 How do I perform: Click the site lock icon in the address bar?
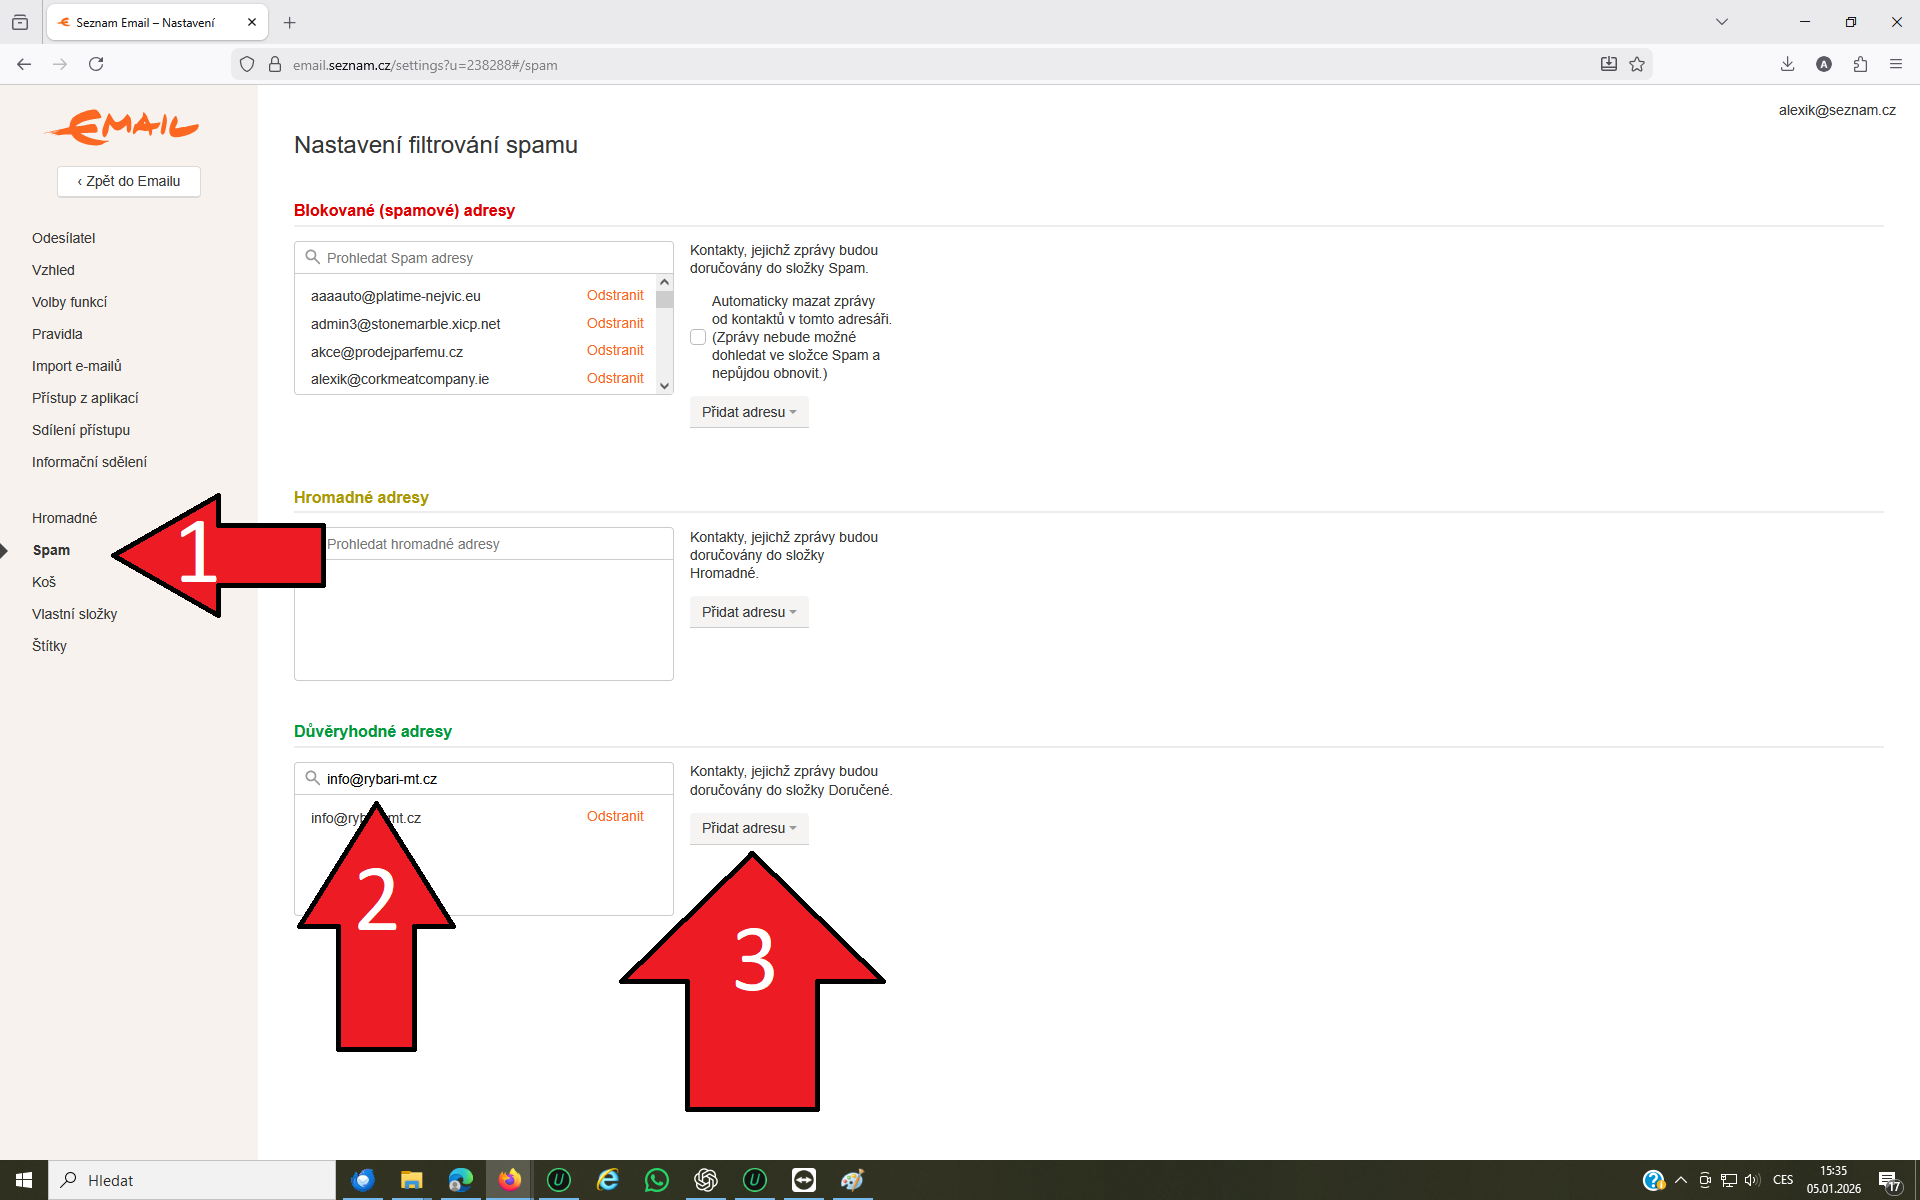coord(275,64)
